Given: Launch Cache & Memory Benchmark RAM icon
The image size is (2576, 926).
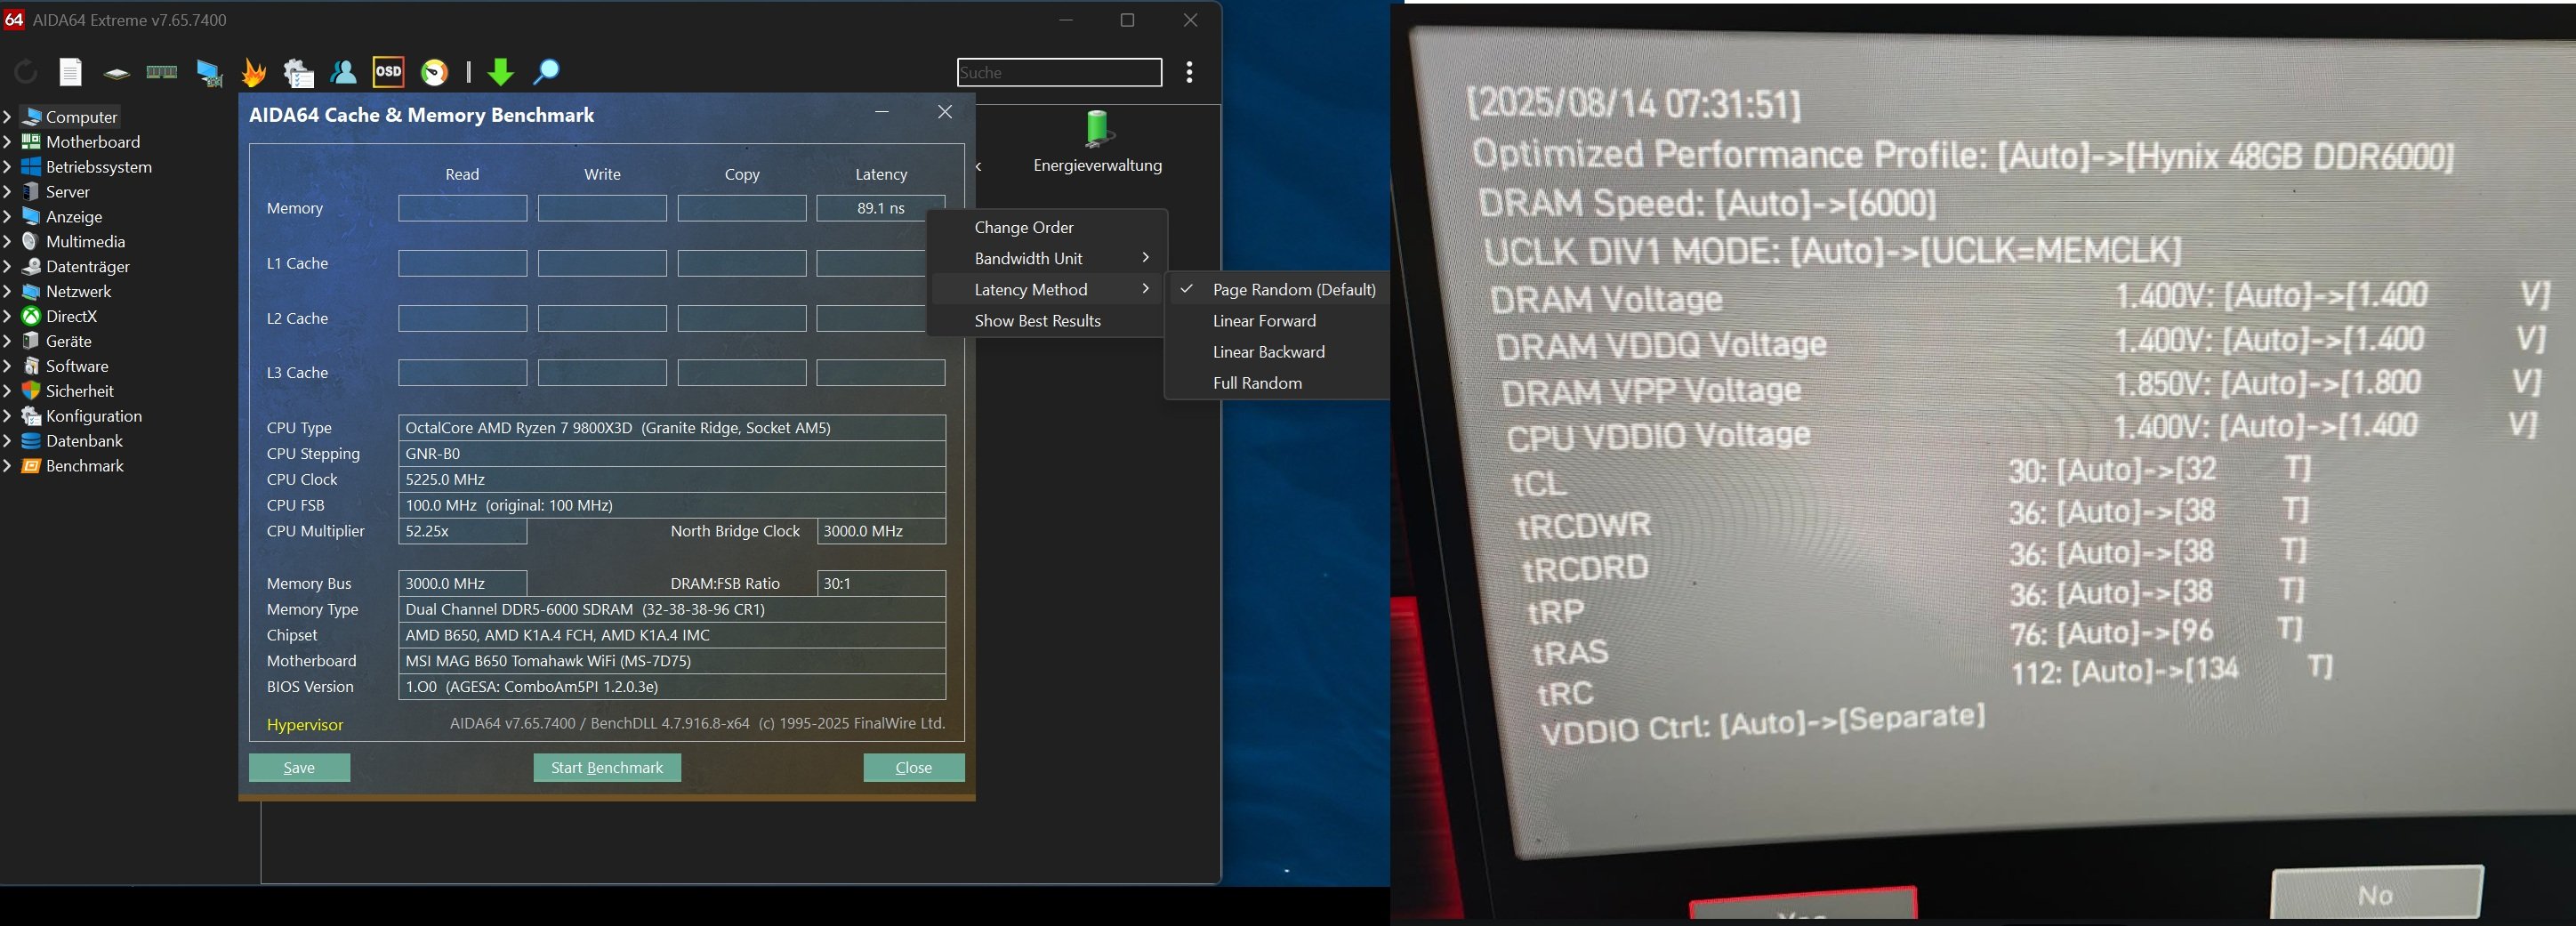Looking at the screenshot, I should [x=162, y=72].
